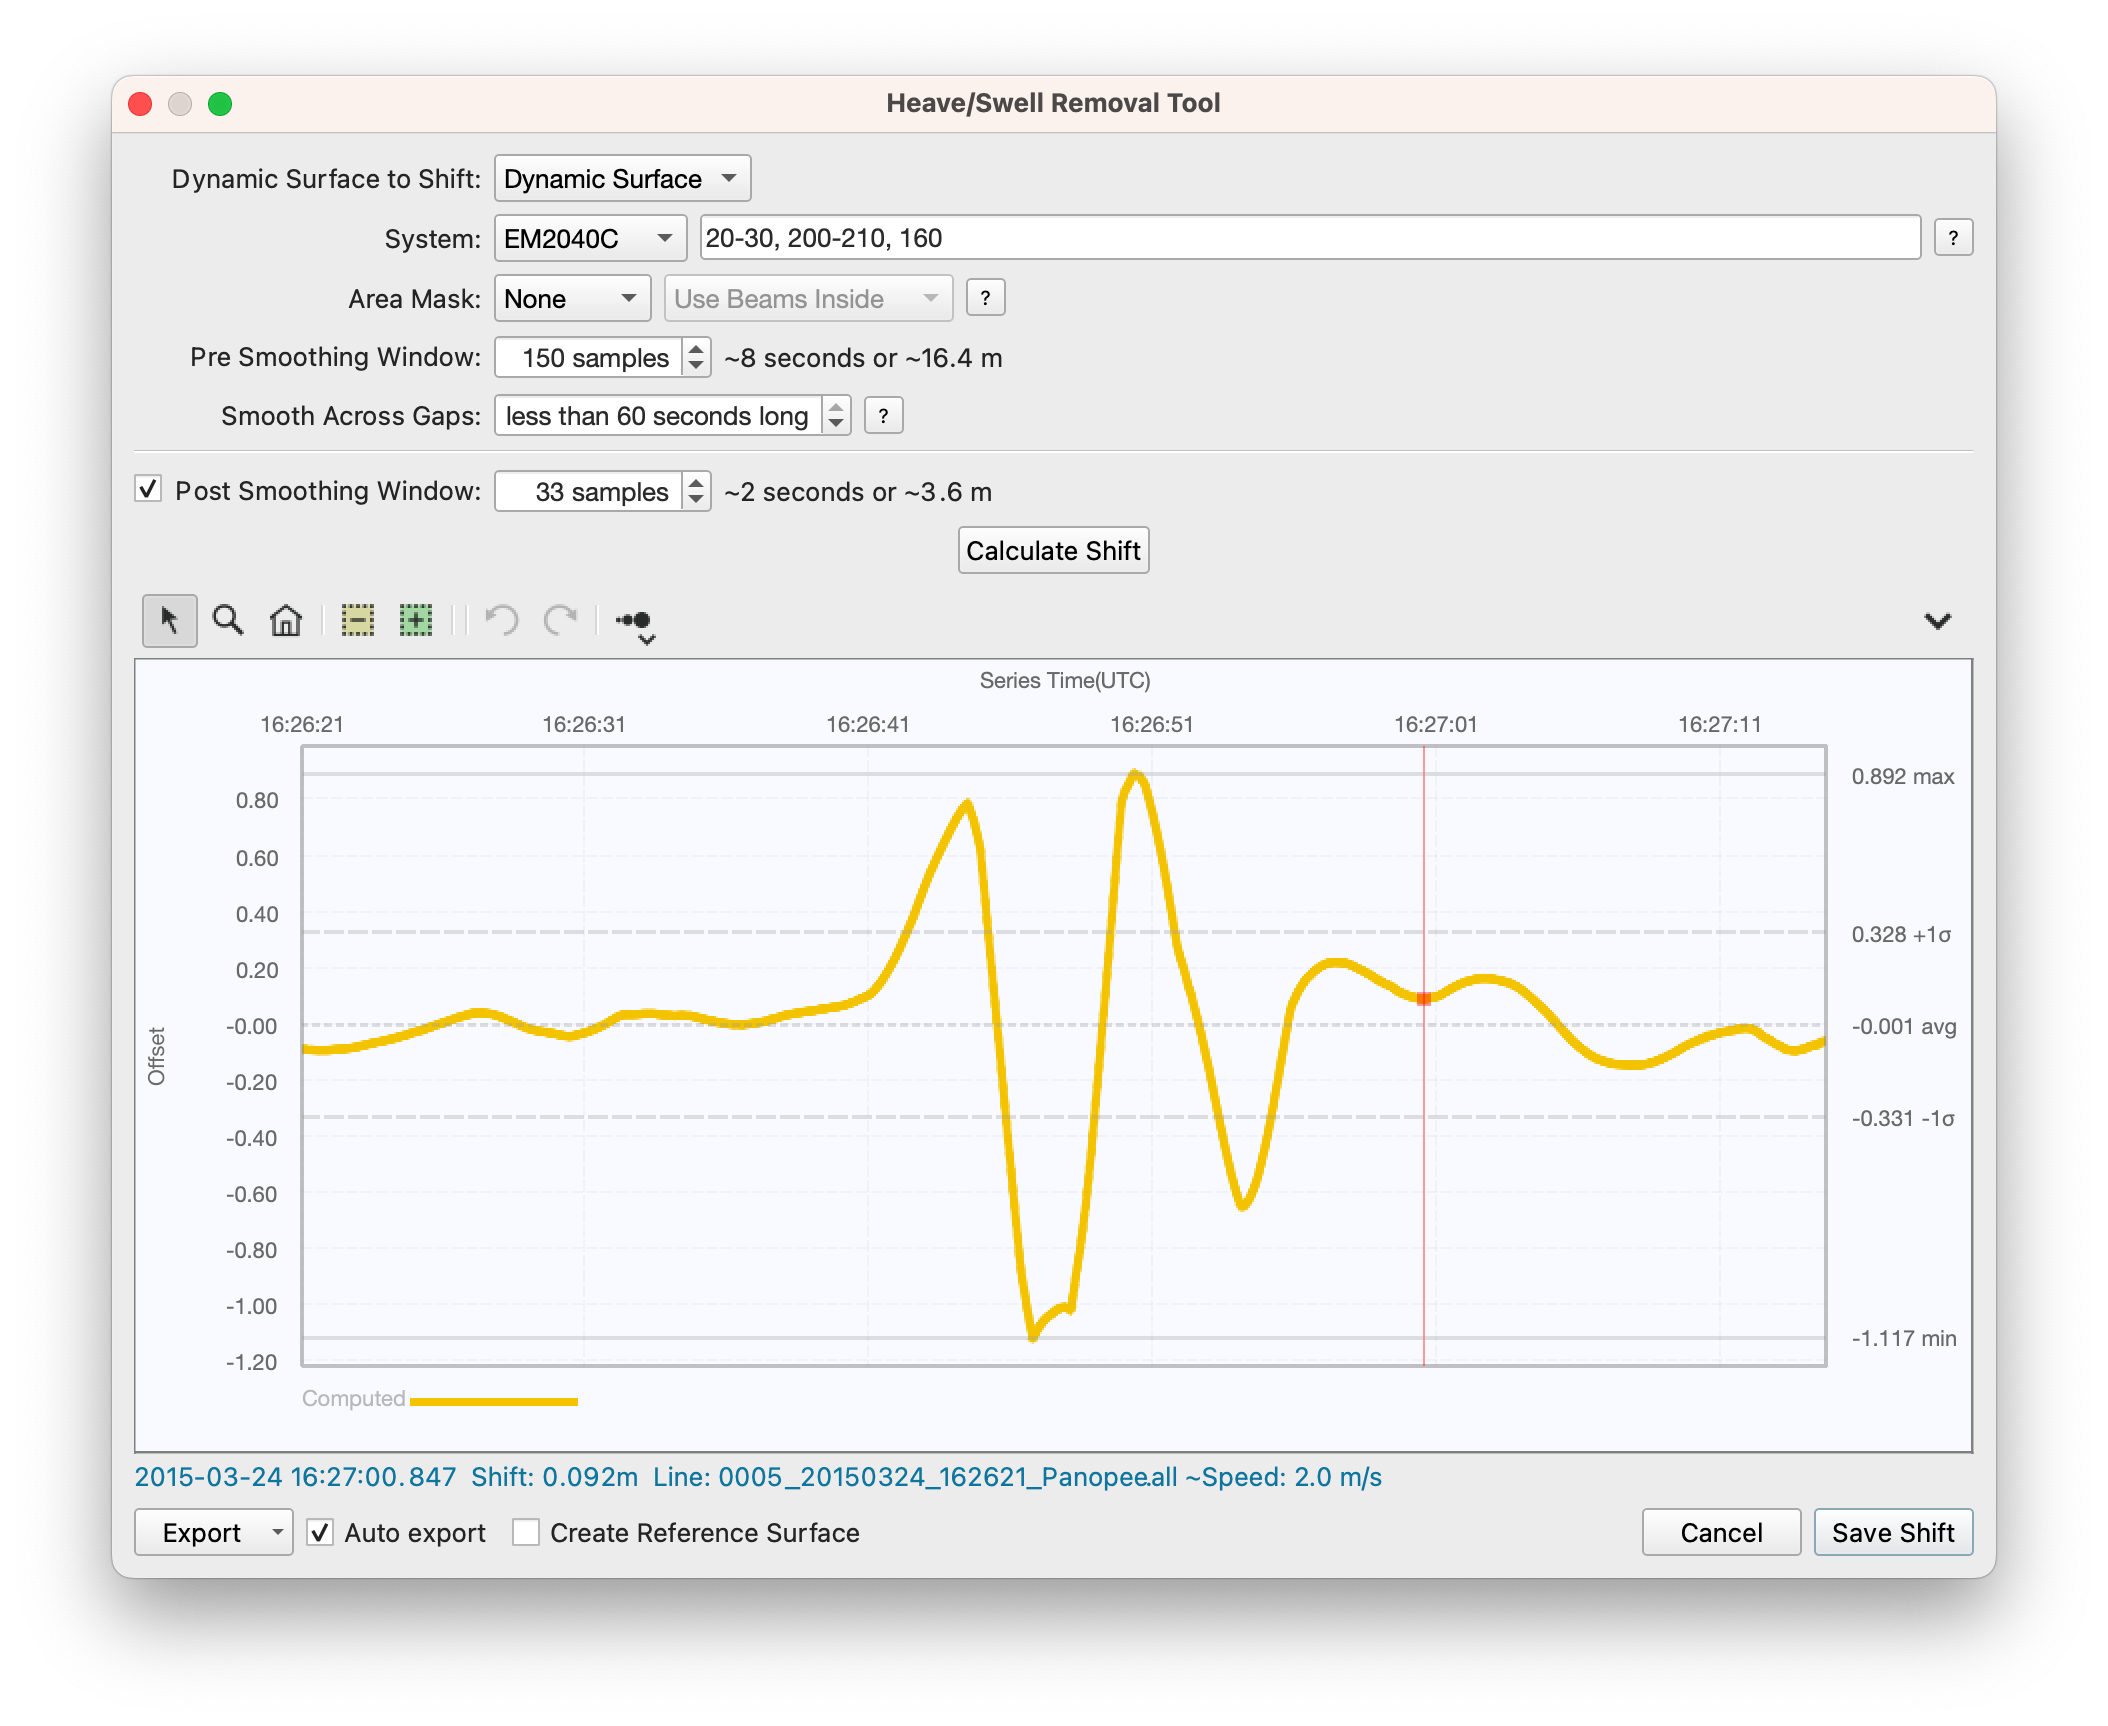Click the home reset view icon
Screen dimensions: 2108x1726
pos(286,621)
